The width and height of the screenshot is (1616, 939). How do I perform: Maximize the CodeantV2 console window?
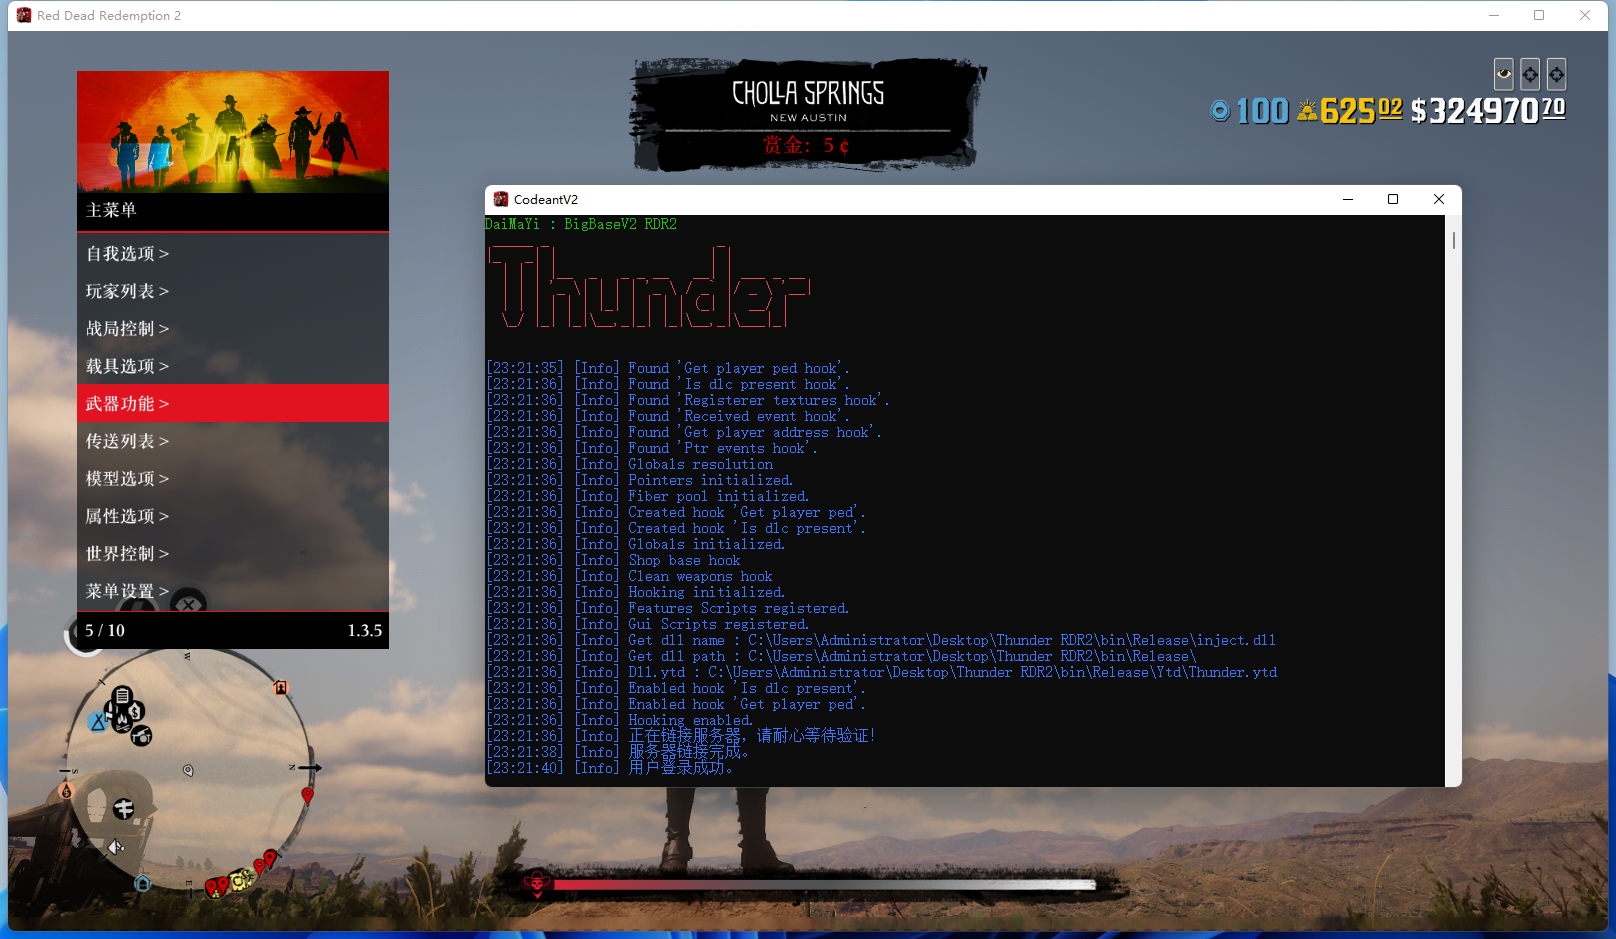click(x=1393, y=199)
